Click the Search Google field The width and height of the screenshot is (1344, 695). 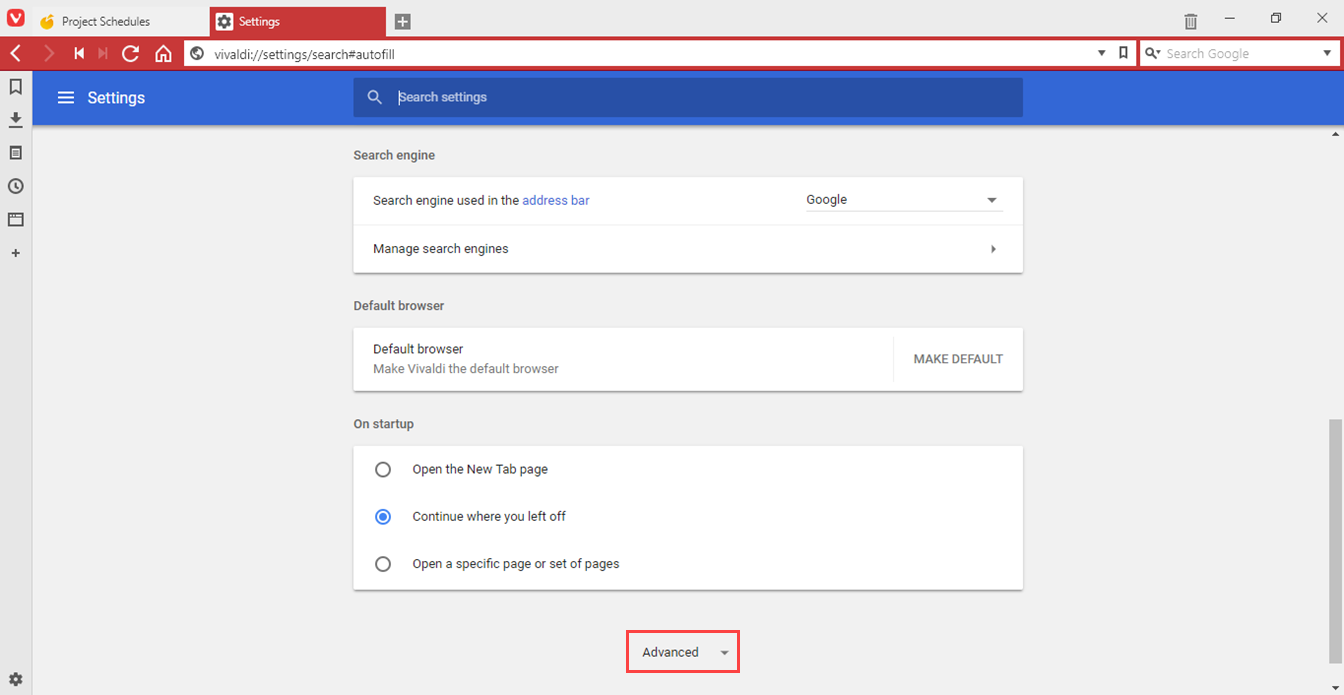tap(1240, 54)
